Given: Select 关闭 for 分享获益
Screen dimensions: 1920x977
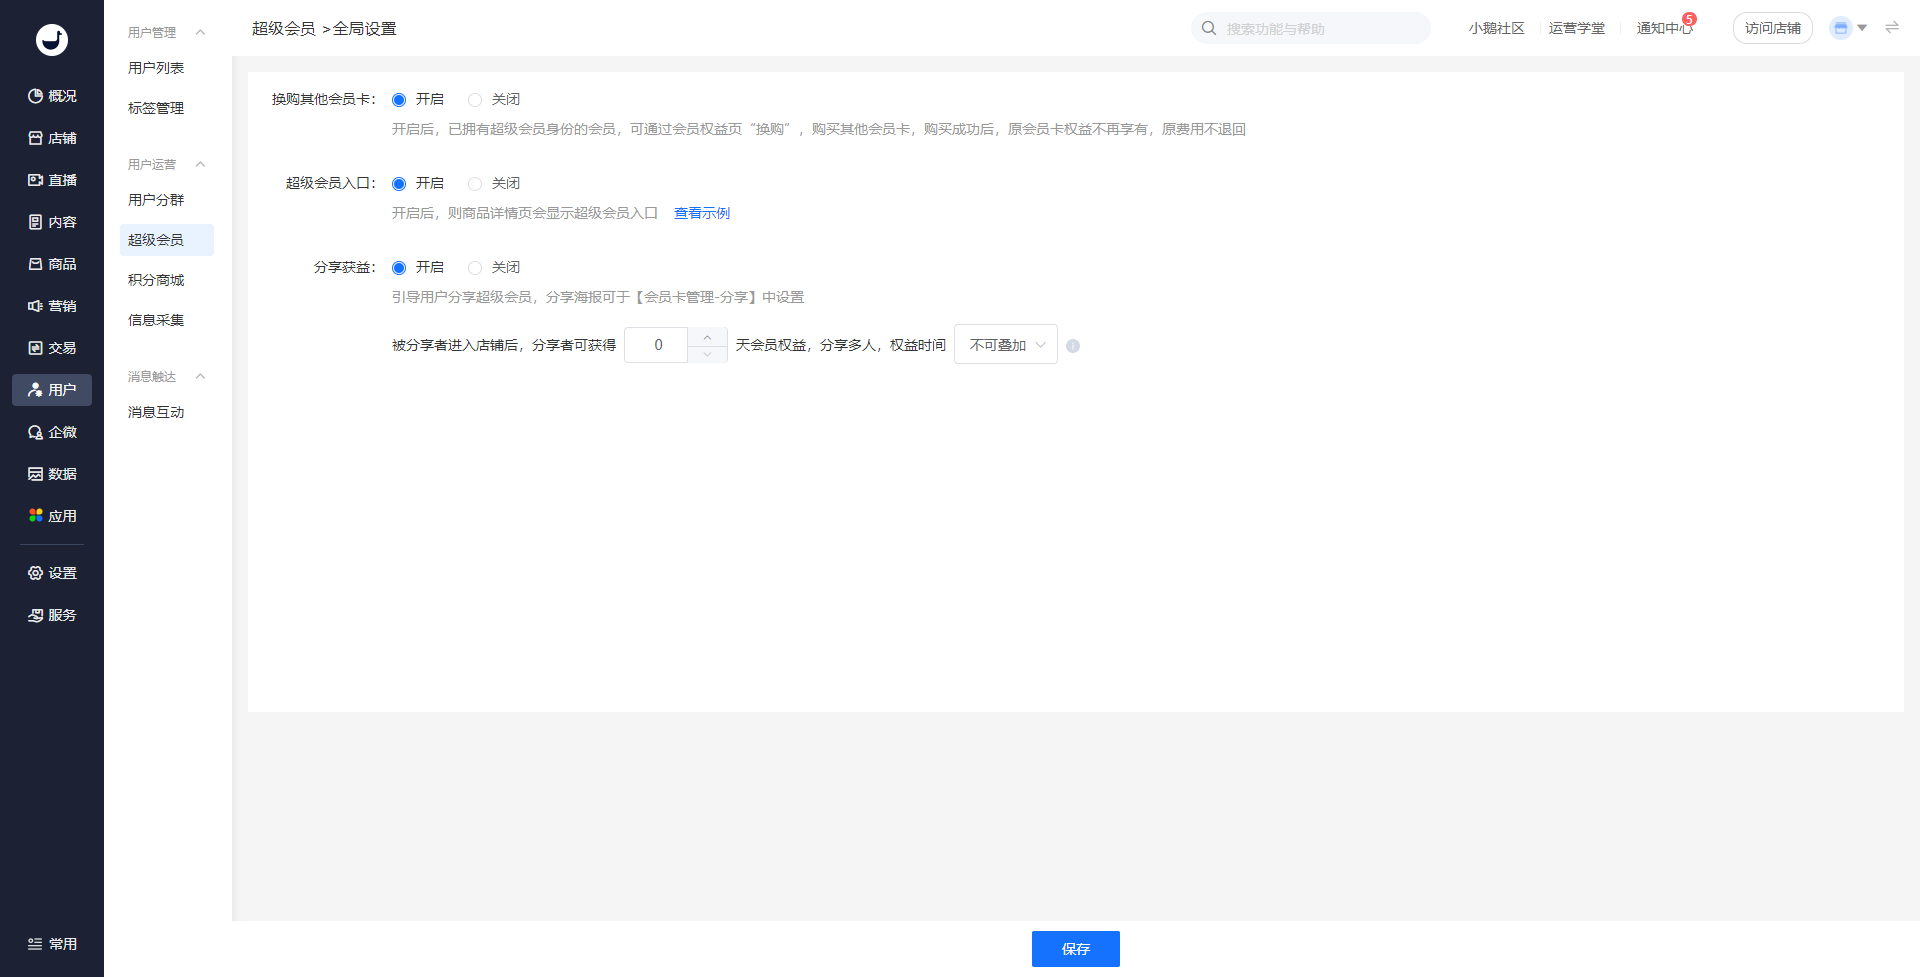Looking at the screenshot, I should [475, 268].
